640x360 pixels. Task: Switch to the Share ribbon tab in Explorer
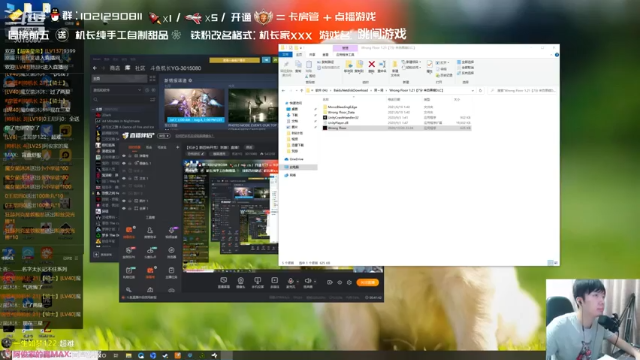(312, 54)
